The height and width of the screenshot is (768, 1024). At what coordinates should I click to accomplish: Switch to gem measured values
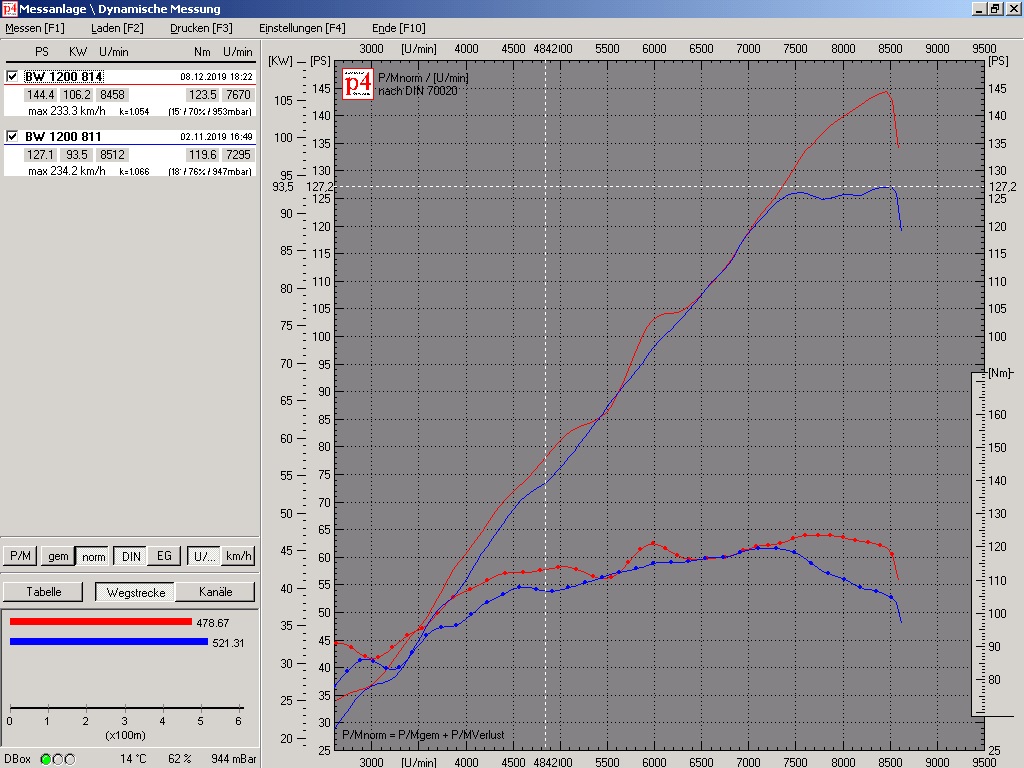click(x=59, y=556)
